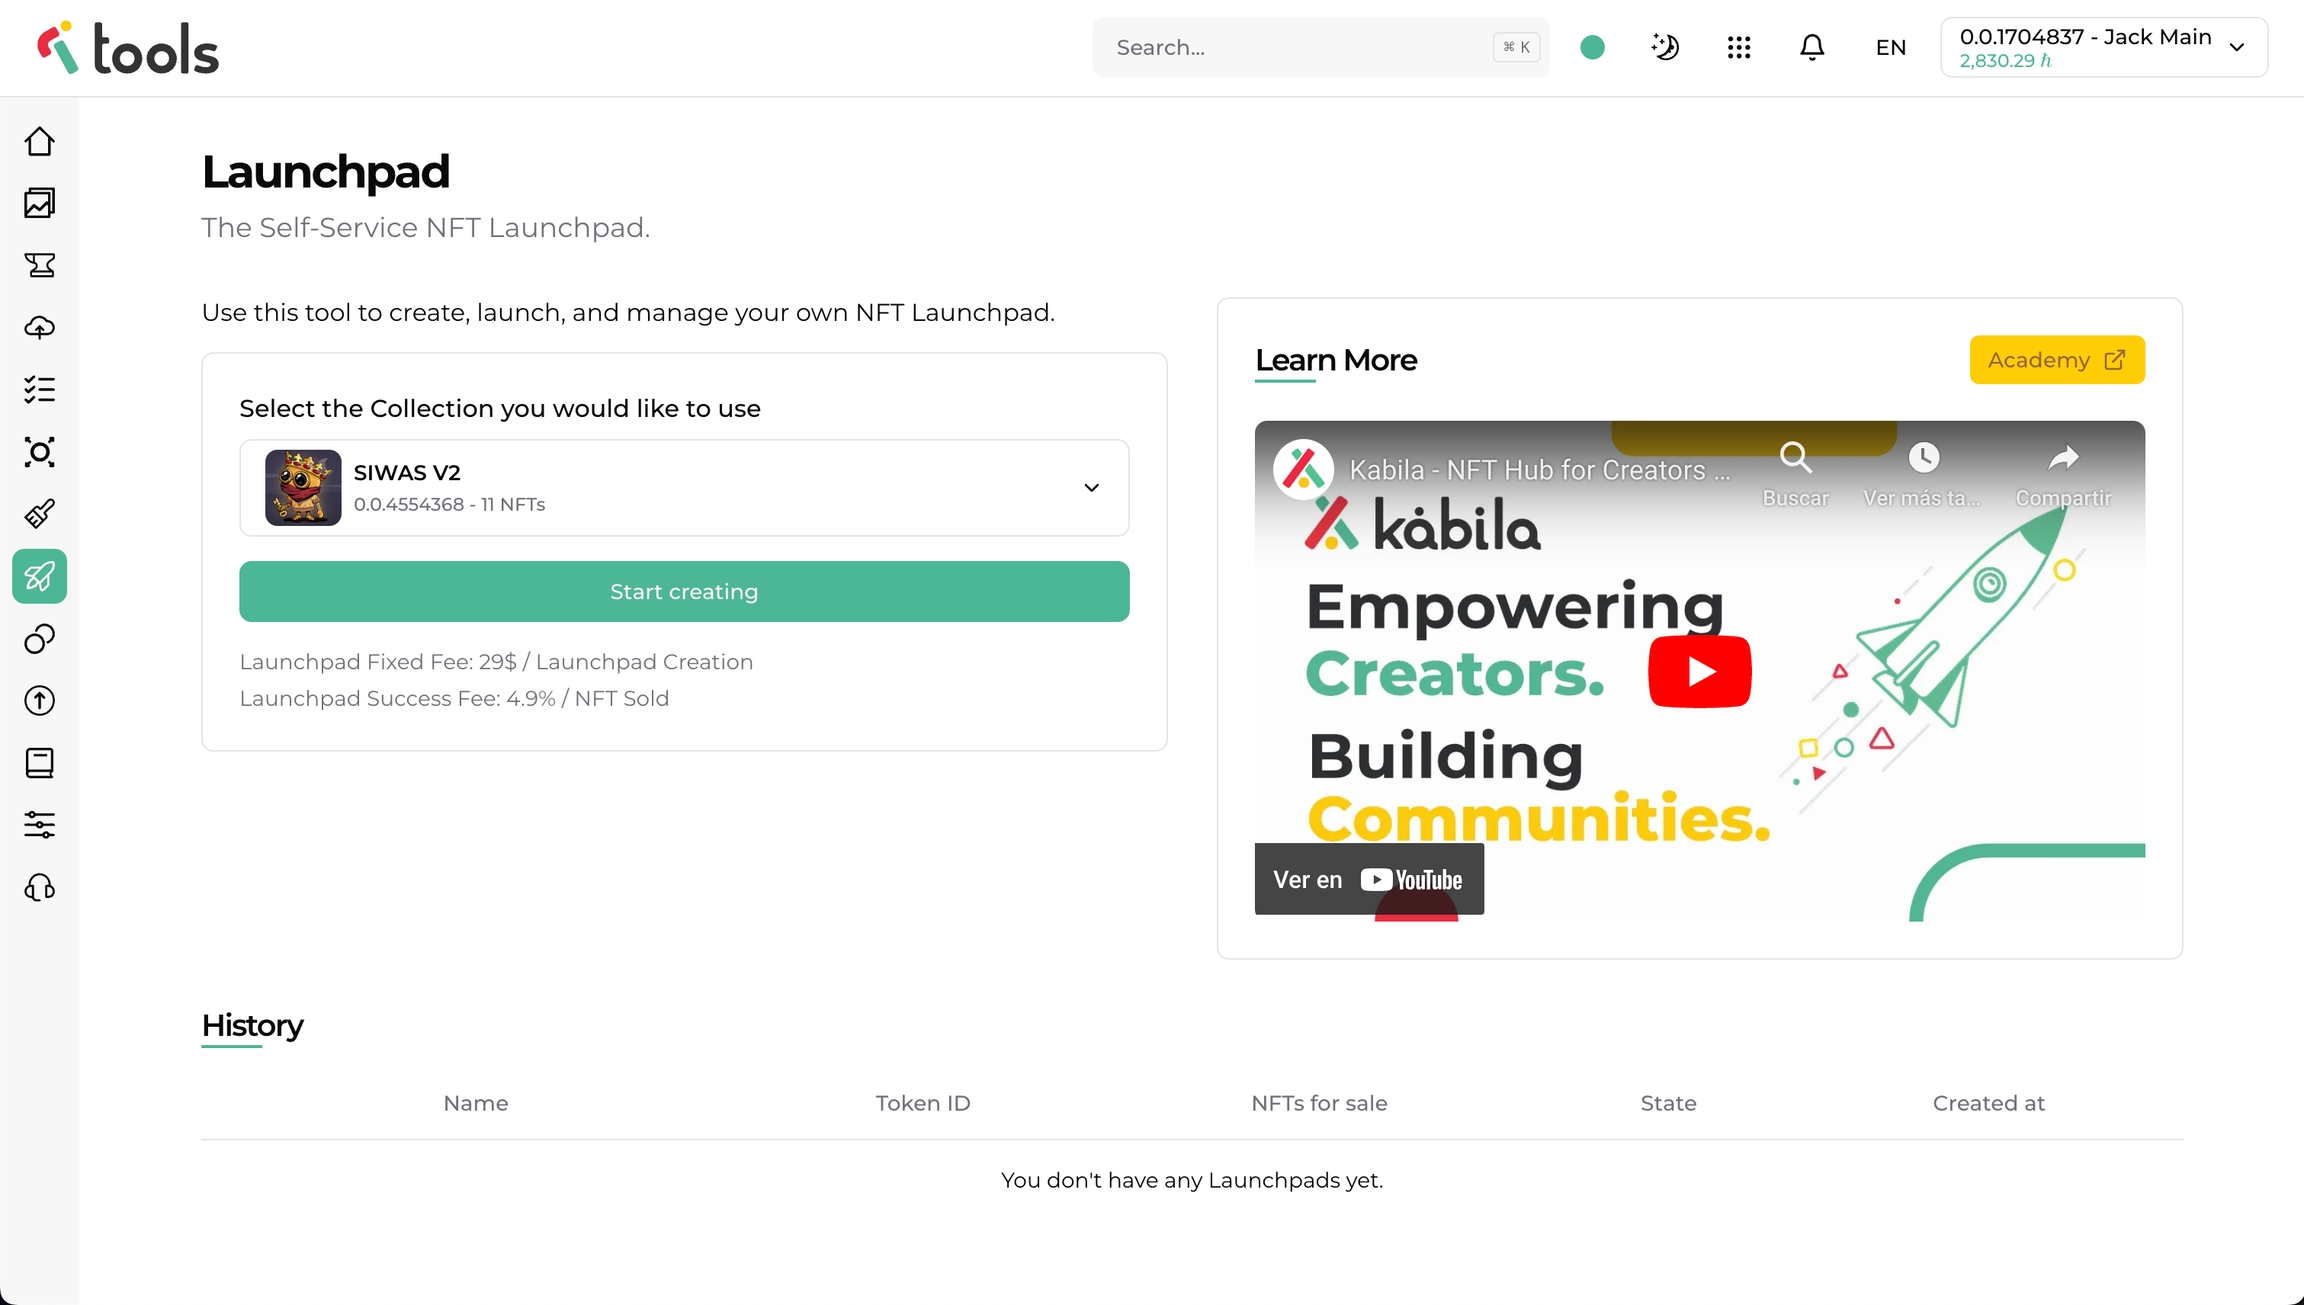The height and width of the screenshot is (1305, 2304).
Task: Click the rocket Launchpad sidebar icon
Action: click(x=40, y=576)
